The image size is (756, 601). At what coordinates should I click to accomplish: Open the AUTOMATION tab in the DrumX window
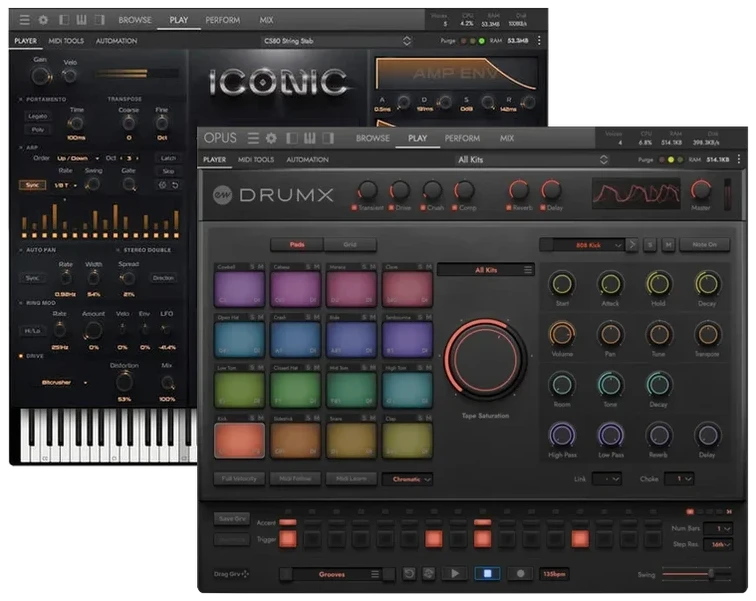point(307,160)
